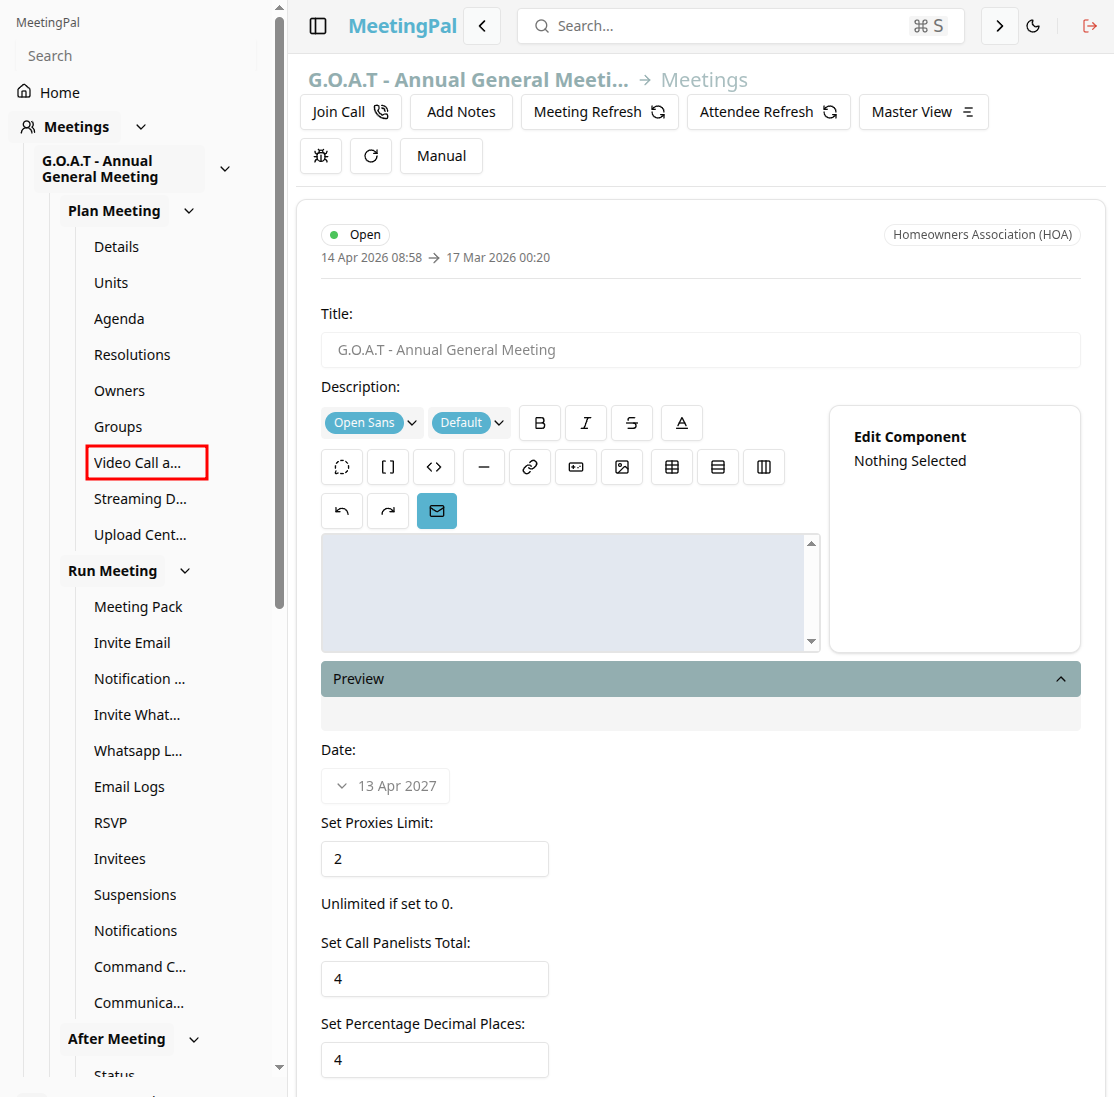This screenshot has width=1114, height=1097.
Task: Click the Set Call Panelists Total field
Action: [x=435, y=979]
